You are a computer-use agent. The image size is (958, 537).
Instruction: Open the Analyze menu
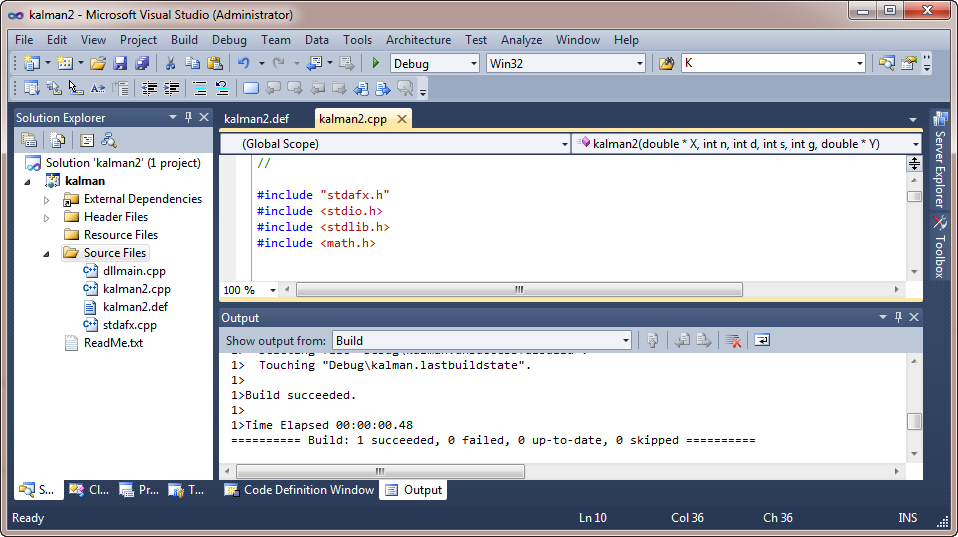(521, 40)
